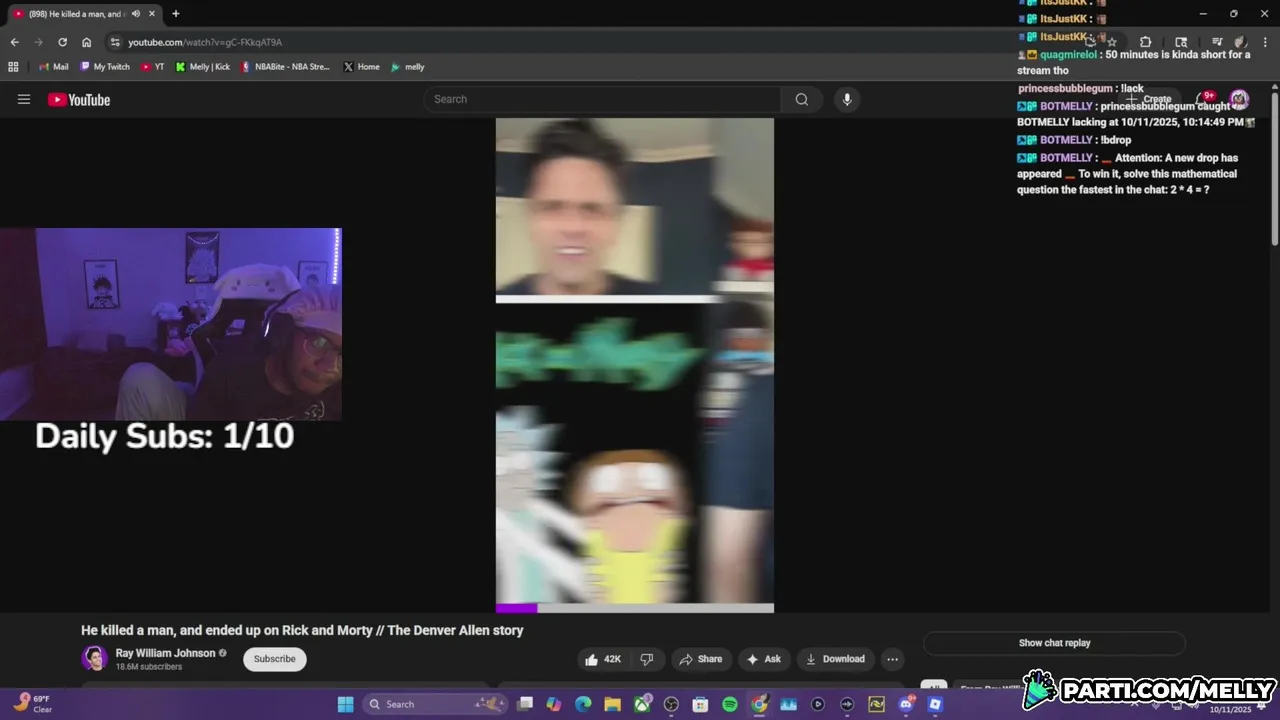The height and width of the screenshot is (720, 1280).
Task: Open the My Twitch bookmark
Action: 104,67
